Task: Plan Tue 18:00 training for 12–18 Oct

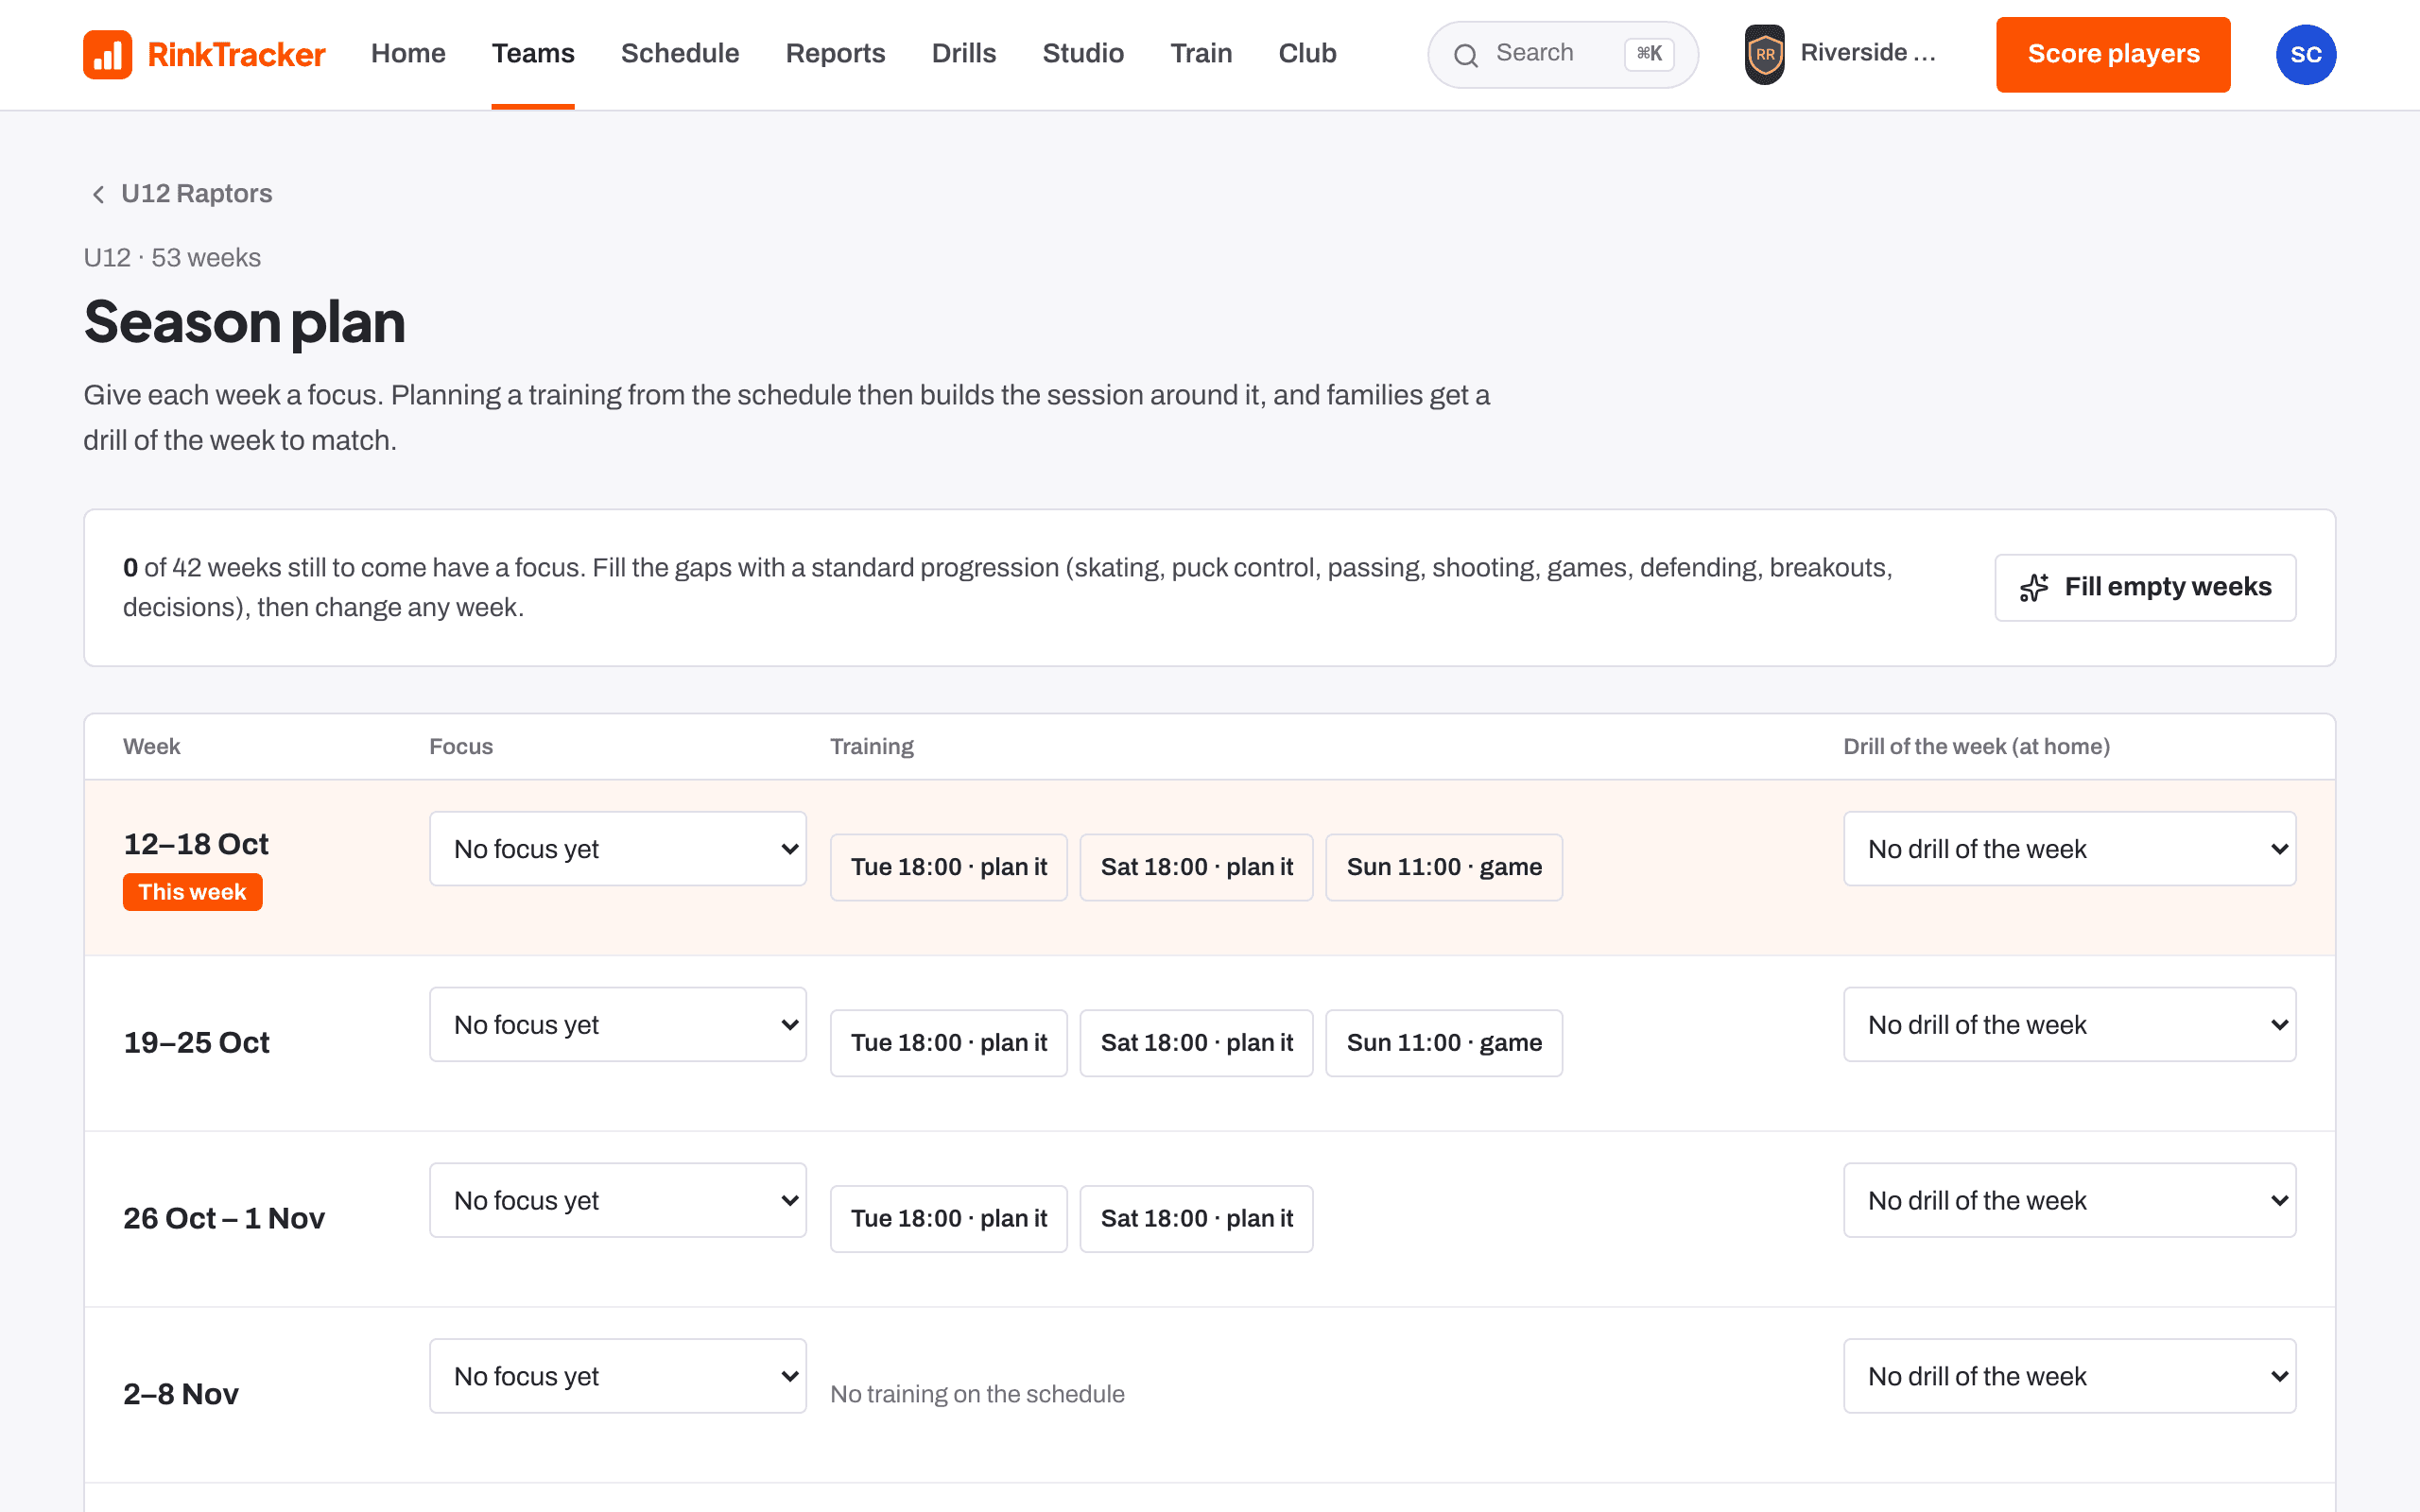Action: (949, 867)
